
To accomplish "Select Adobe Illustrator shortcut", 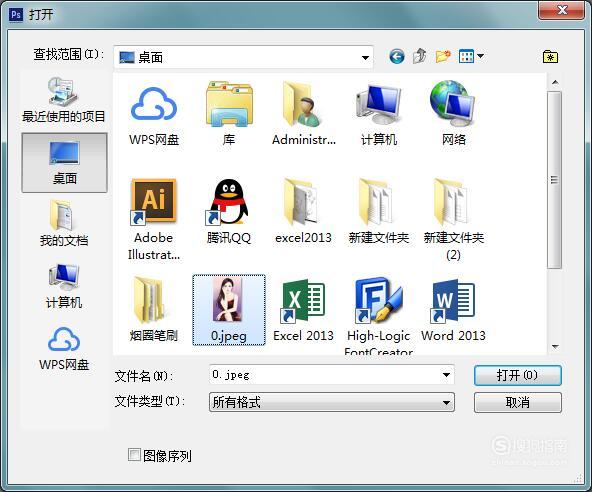I will pos(154,220).
